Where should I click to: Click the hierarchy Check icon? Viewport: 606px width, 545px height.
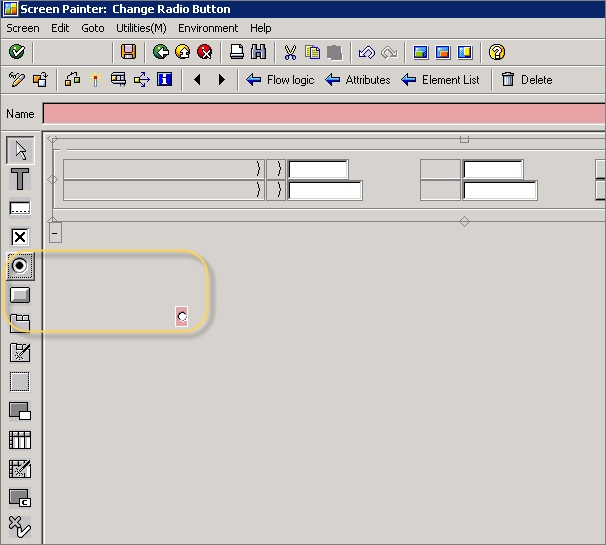click(x=72, y=80)
